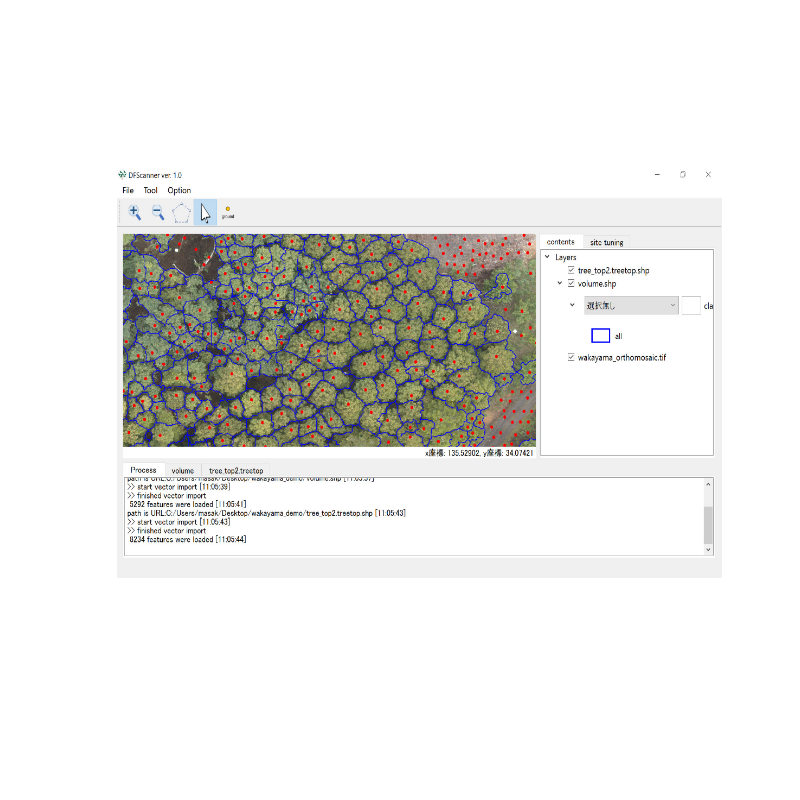Screen dimensions: 800x800
Task: Minimize the DFScanner window
Action: pos(657,174)
